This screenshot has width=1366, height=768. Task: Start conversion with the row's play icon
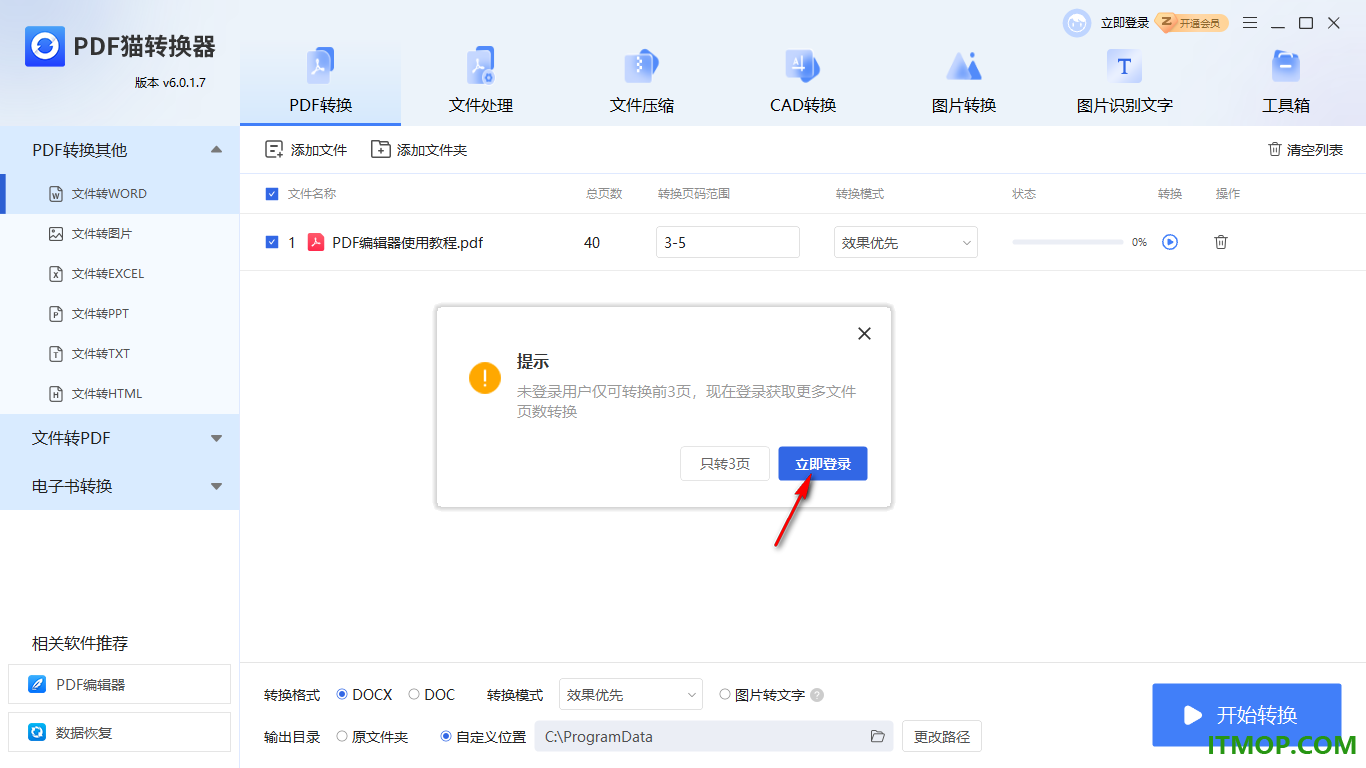[1170, 242]
